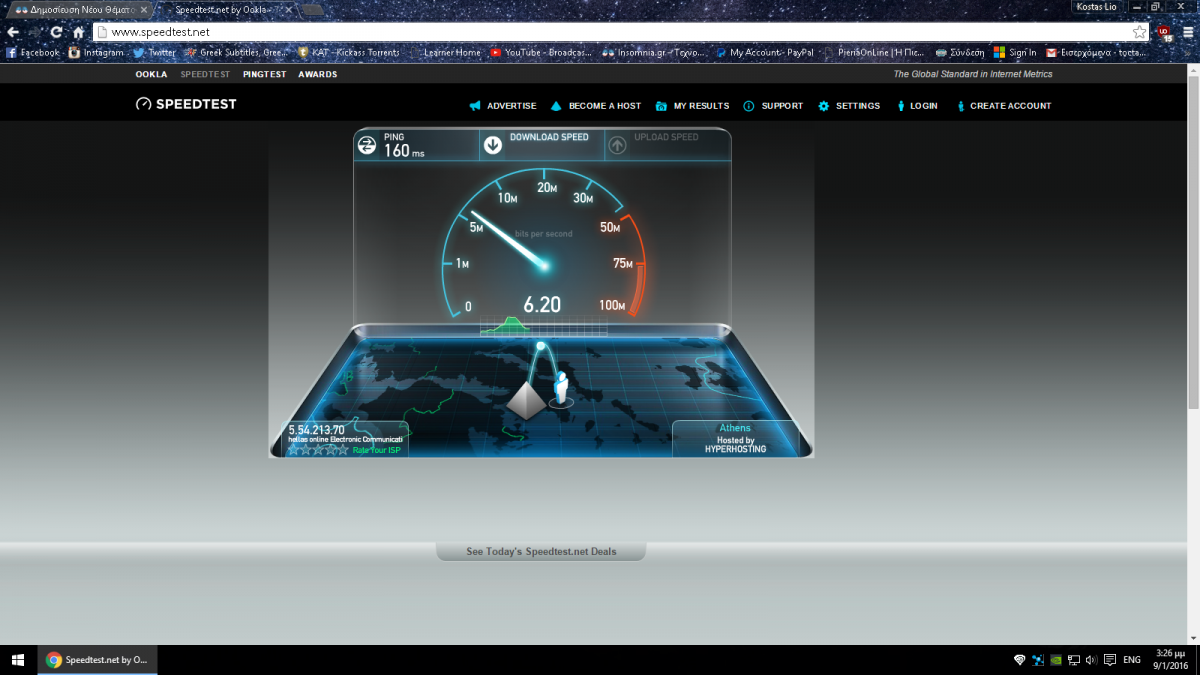Click the 160 ms ping value
The image size is (1200, 675).
[x=404, y=151]
